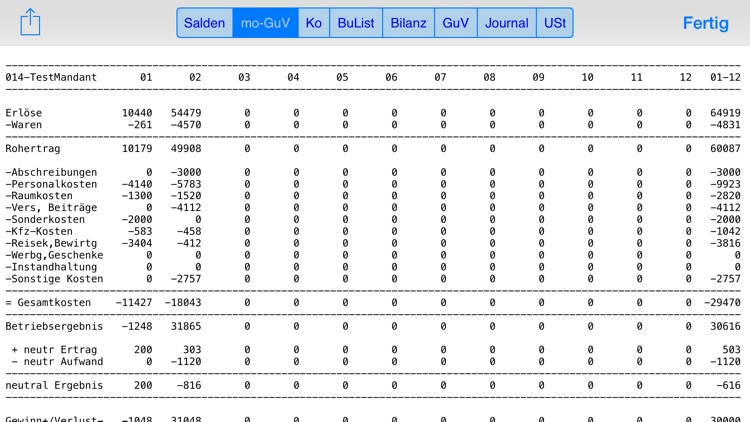Screen dimensions: 750x422
Task: Click the -Reisek,Bewirtg row label
Action: [x=51, y=243]
